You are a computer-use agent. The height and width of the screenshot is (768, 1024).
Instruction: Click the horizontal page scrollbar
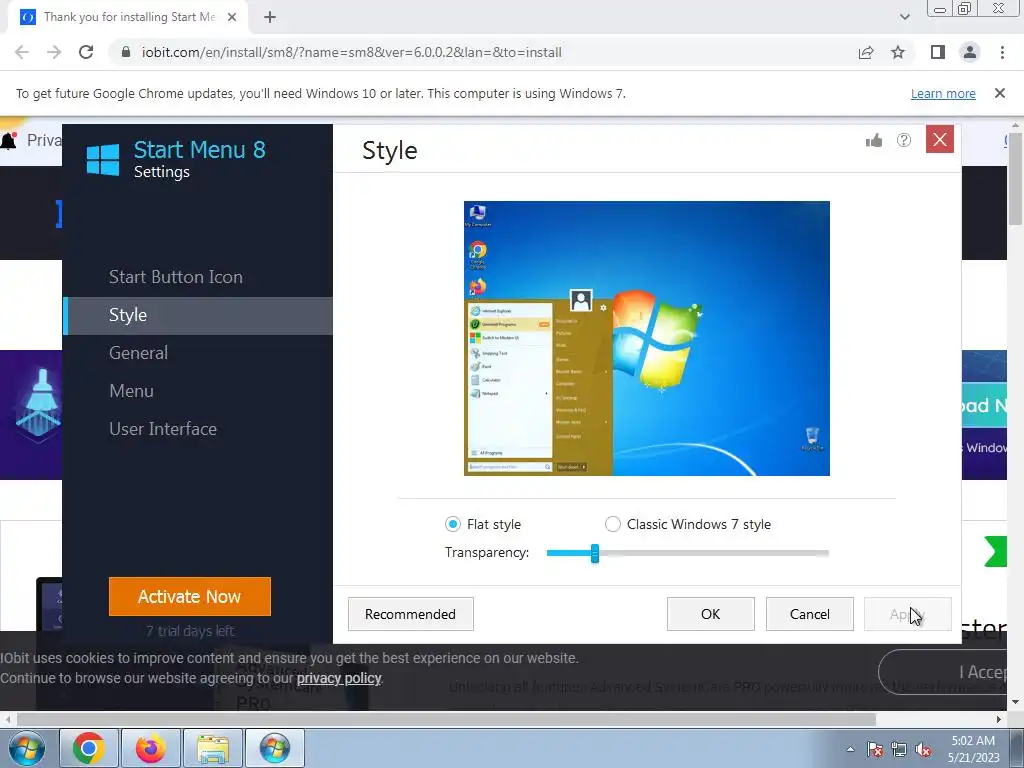pyautogui.click(x=445, y=719)
